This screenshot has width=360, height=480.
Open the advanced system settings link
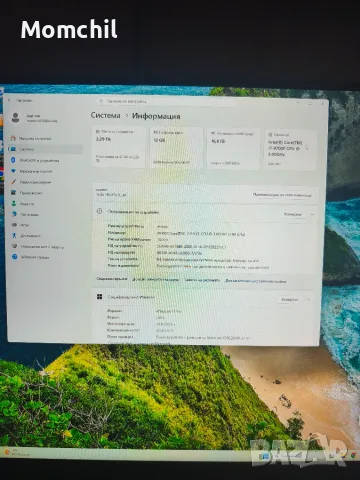(256, 281)
